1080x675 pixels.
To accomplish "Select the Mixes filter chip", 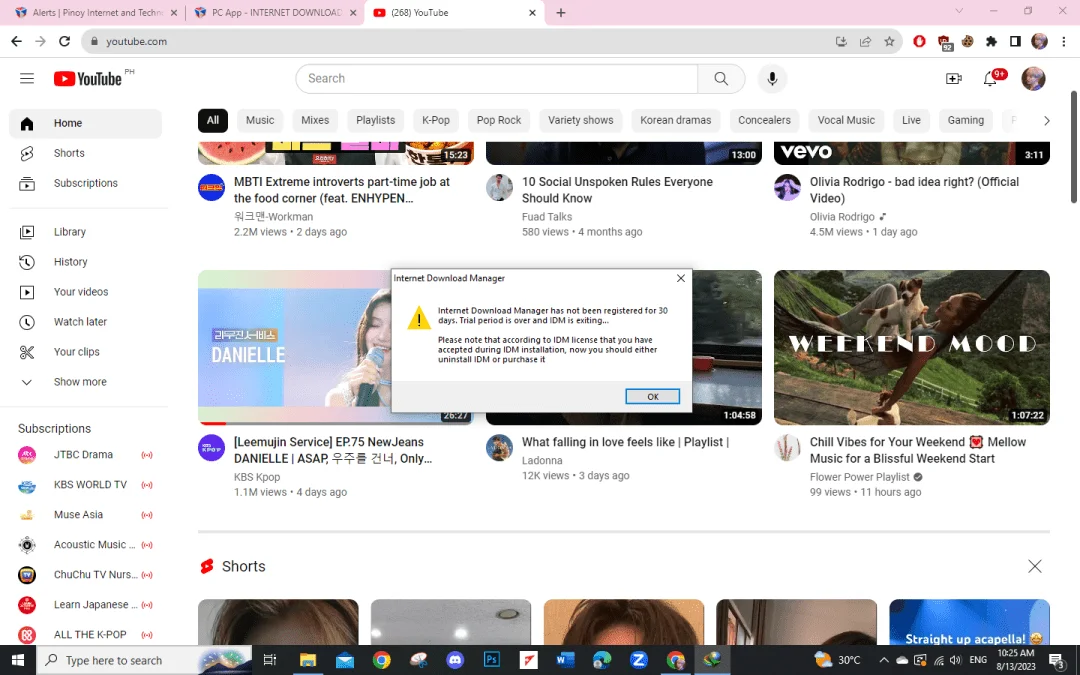I will [315, 120].
